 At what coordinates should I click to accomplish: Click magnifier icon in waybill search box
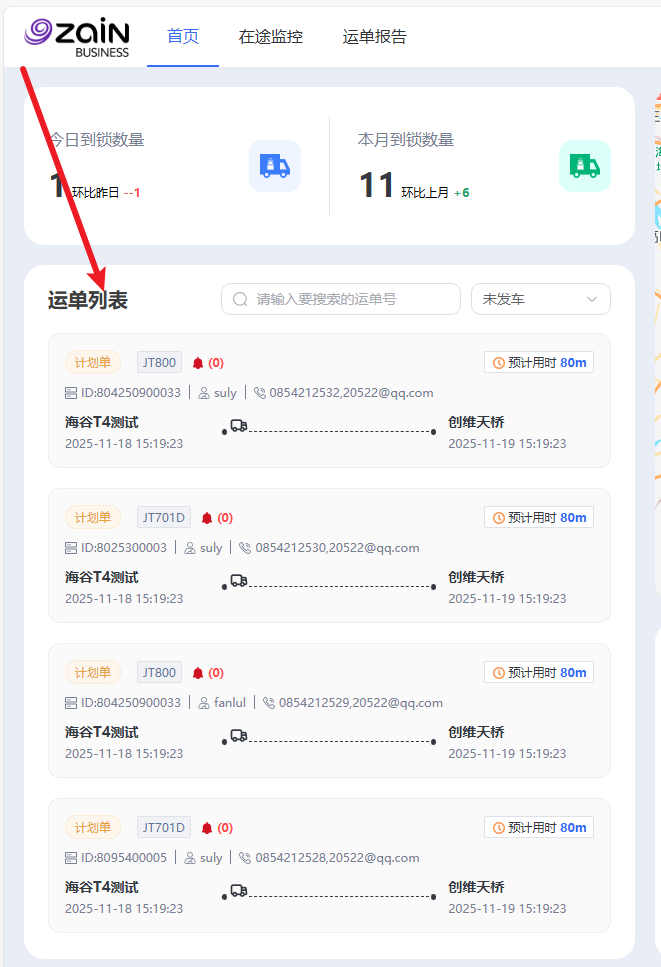click(x=240, y=299)
